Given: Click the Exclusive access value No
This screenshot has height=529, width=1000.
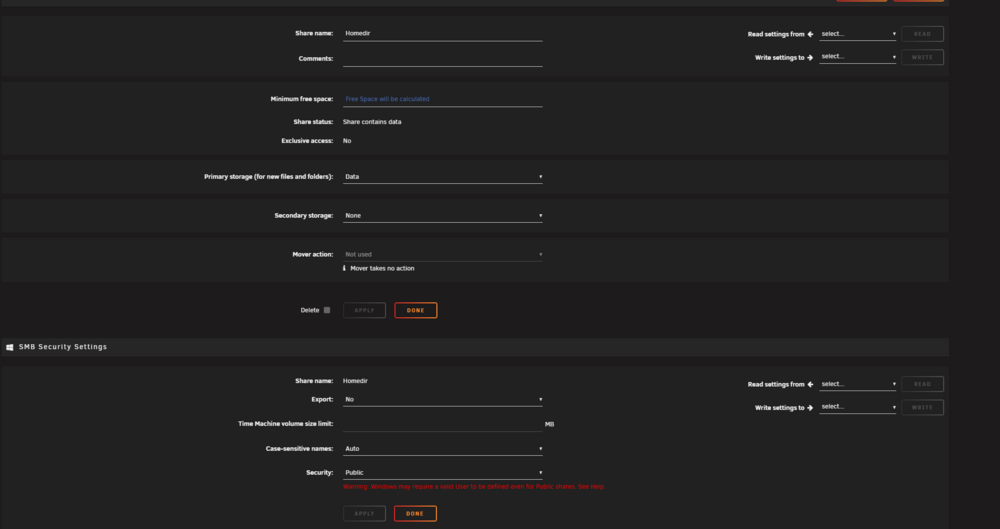Looking at the screenshot, I should 347,141.
